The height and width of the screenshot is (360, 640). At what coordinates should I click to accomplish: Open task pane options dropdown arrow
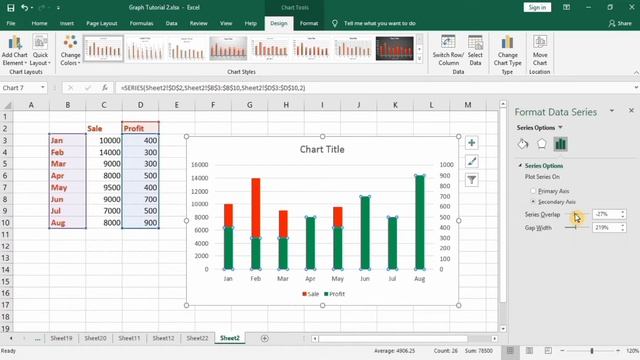coord(612,111)
